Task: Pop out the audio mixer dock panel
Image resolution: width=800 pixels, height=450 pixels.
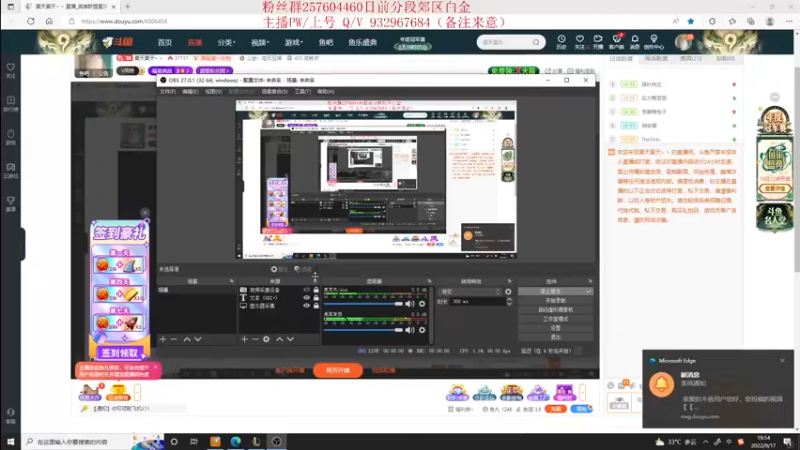Action: 429,281
